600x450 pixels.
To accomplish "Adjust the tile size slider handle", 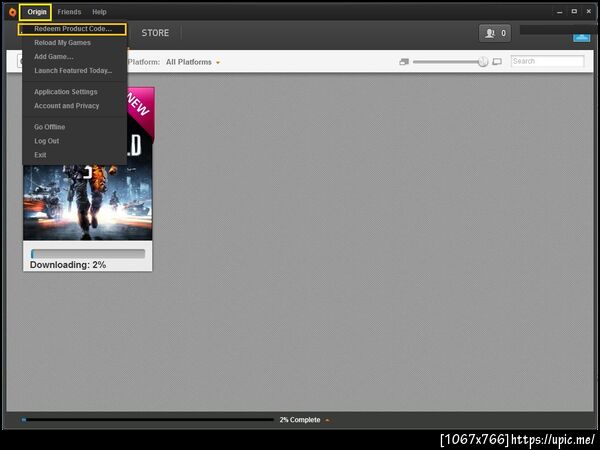I will (x=483, y=61).
